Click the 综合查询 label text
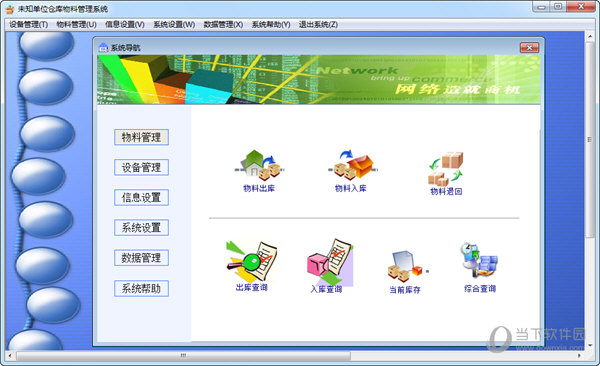This screenshot has height=366, width=600. click(480, 288)
